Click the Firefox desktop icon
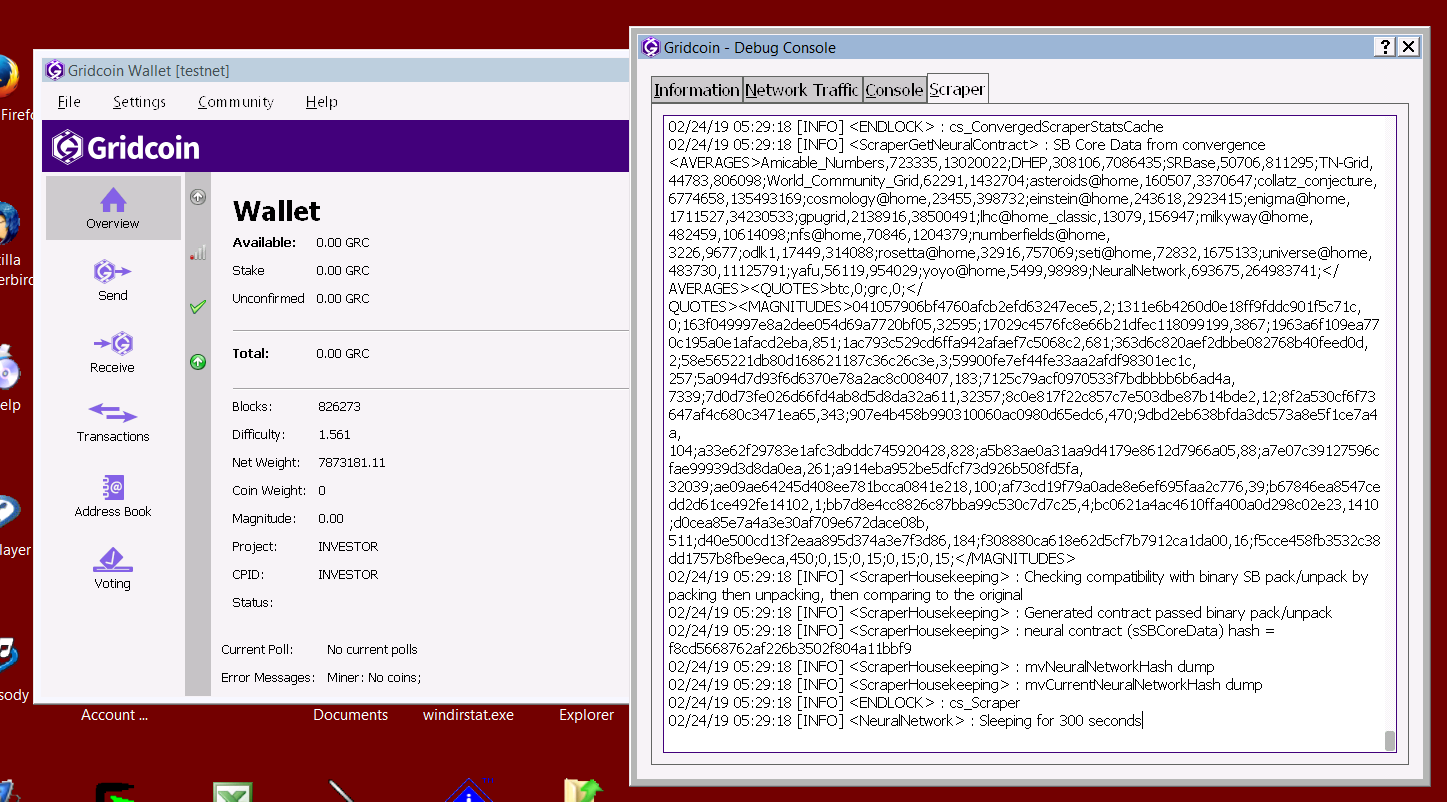 pos(10,78)
